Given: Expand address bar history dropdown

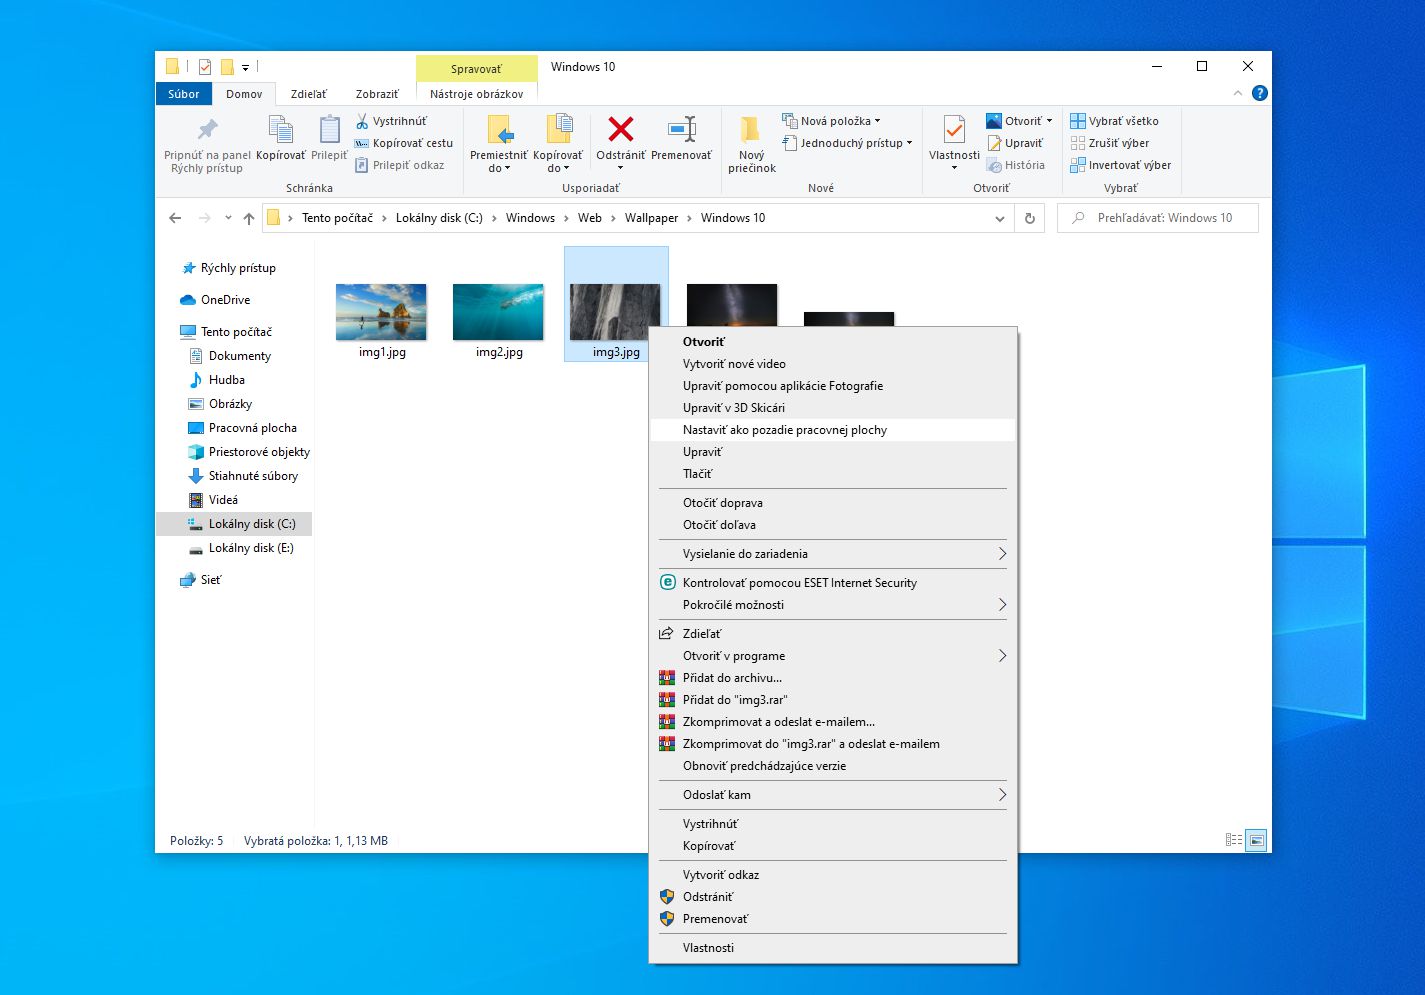Looking at the screenshot, I should pos(999,218).
